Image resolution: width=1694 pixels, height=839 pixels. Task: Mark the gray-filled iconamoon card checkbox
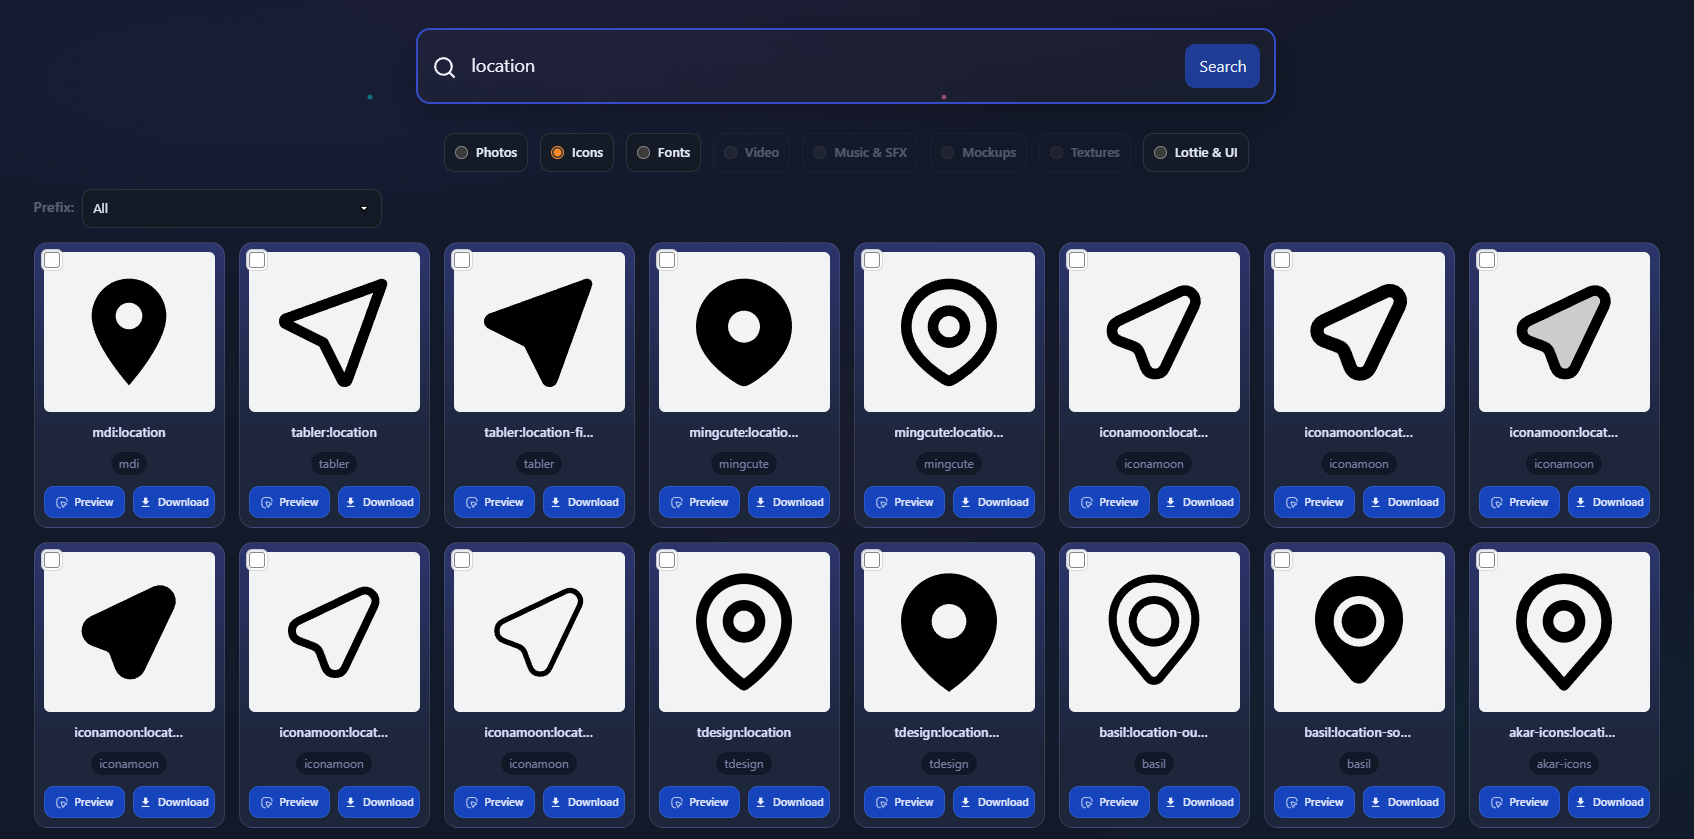(x=1487, y=260)
